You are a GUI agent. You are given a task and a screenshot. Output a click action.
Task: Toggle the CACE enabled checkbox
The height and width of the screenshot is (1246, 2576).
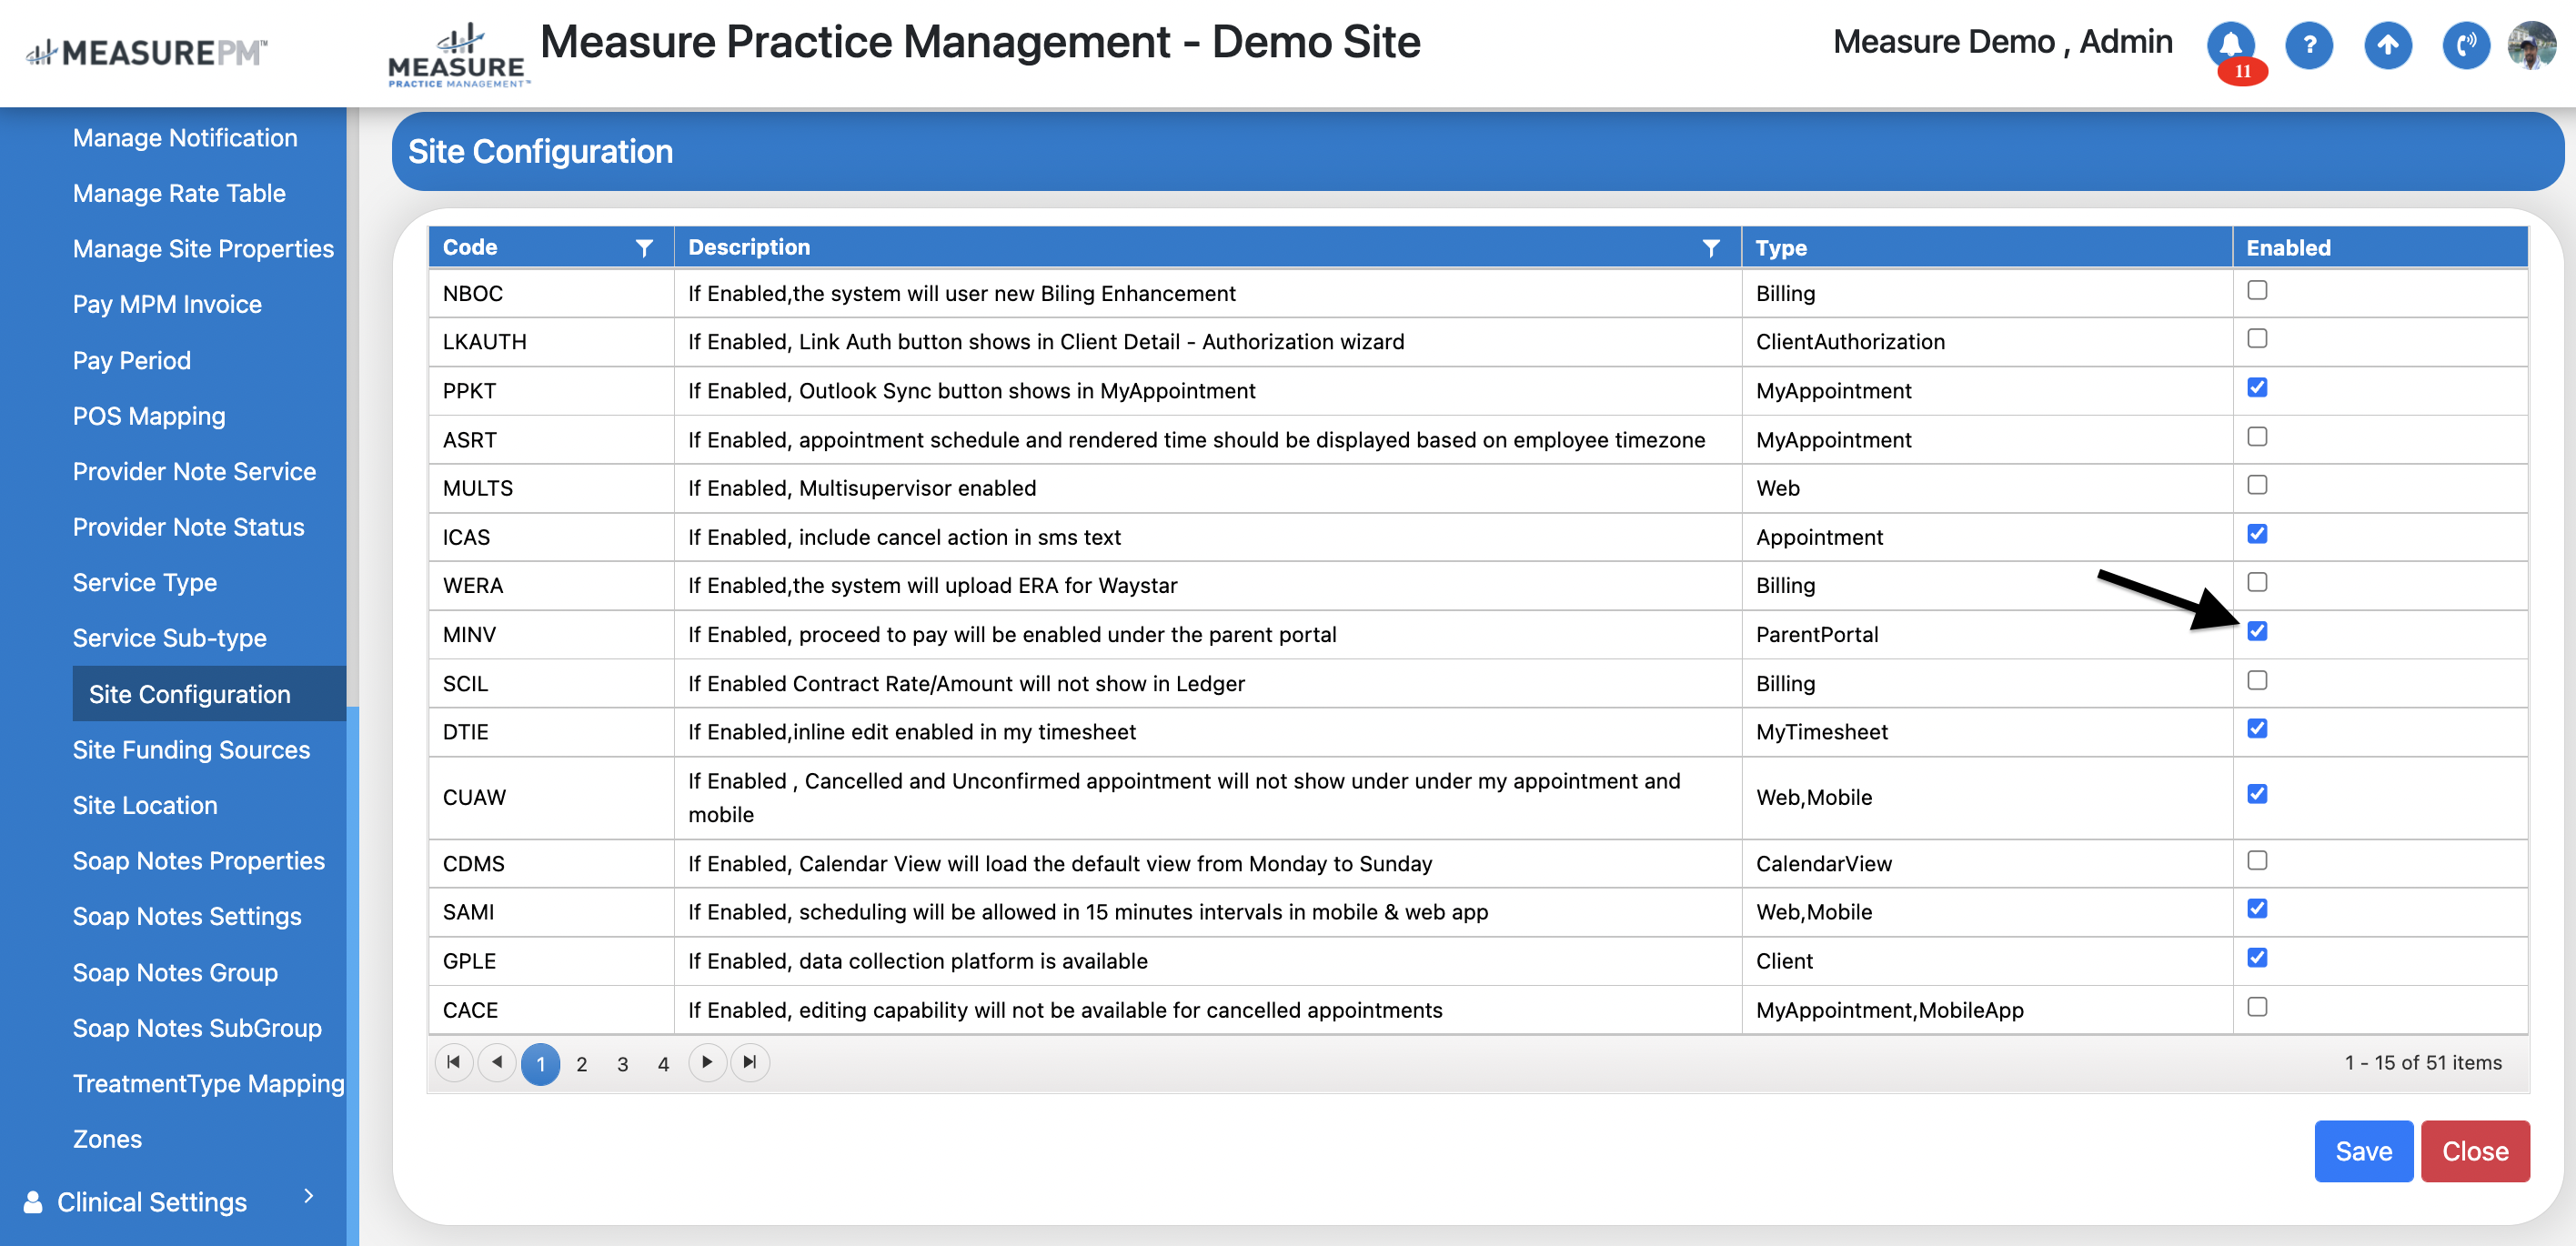coord(2257,1007)
